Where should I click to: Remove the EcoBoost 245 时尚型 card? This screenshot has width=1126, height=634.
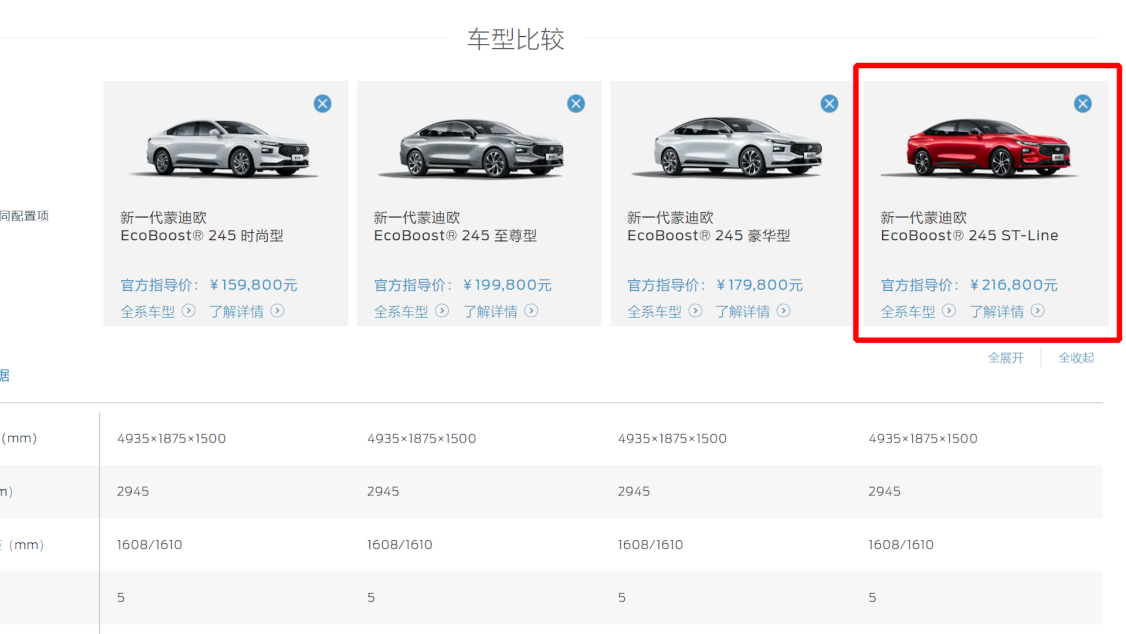tap(322, 103)
